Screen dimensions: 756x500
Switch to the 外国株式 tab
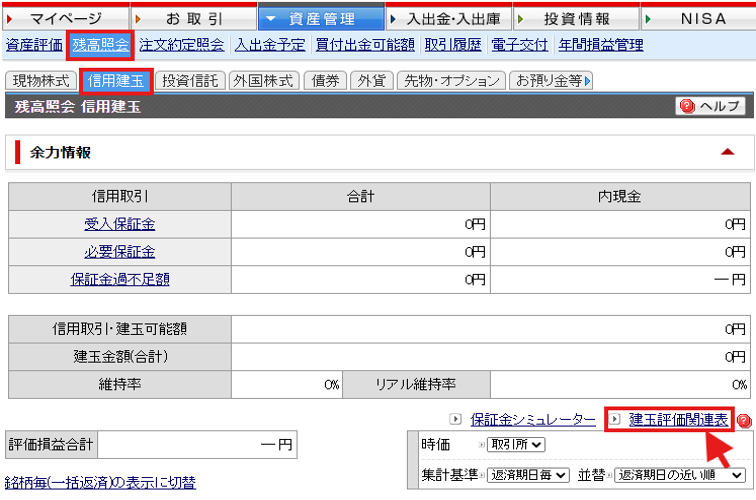[x=263, y=81]
